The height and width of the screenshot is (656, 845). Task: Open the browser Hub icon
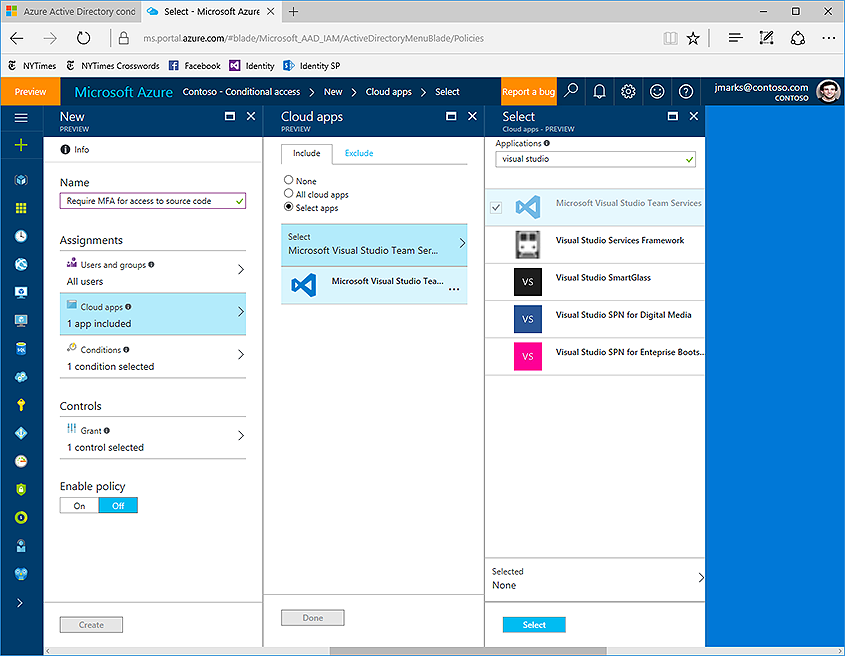[x=735, y=38]
